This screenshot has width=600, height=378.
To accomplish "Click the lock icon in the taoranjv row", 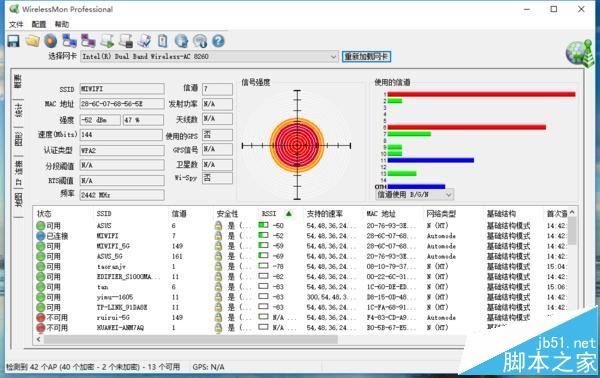I will (x=218, y=267).
